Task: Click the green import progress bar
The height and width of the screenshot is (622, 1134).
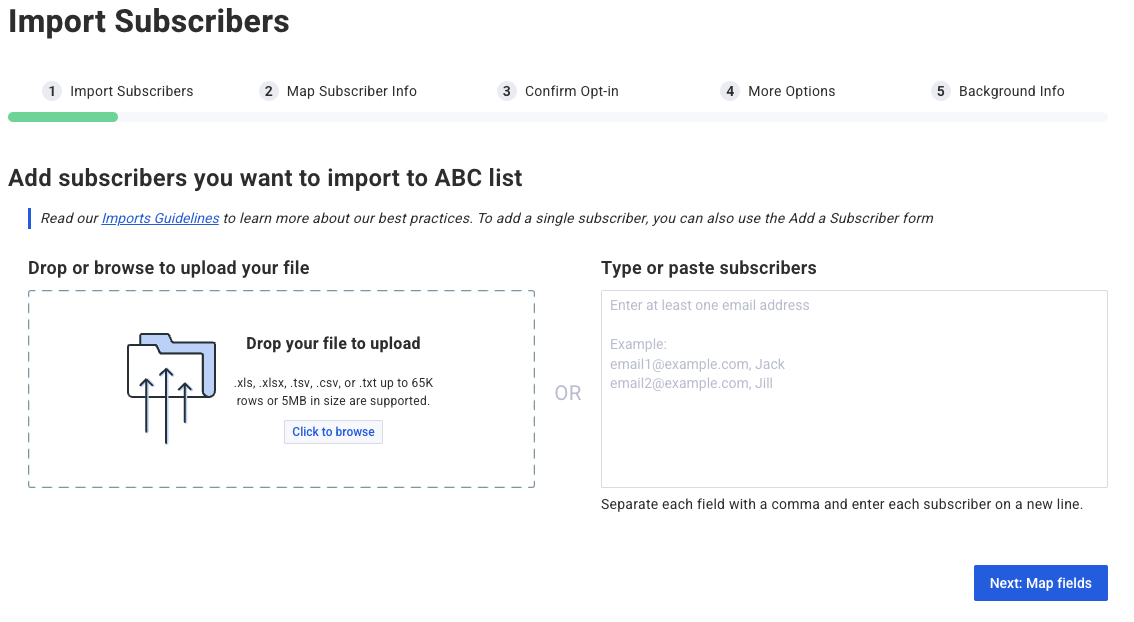Action: pyautogui.click(x=63, y=117)
